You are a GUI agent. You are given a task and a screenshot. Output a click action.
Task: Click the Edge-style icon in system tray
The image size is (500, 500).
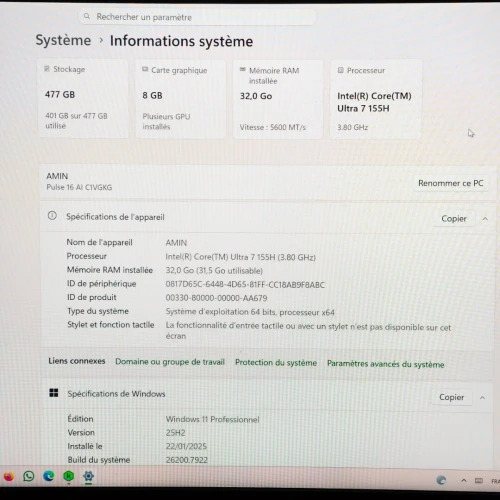[441, 480]
